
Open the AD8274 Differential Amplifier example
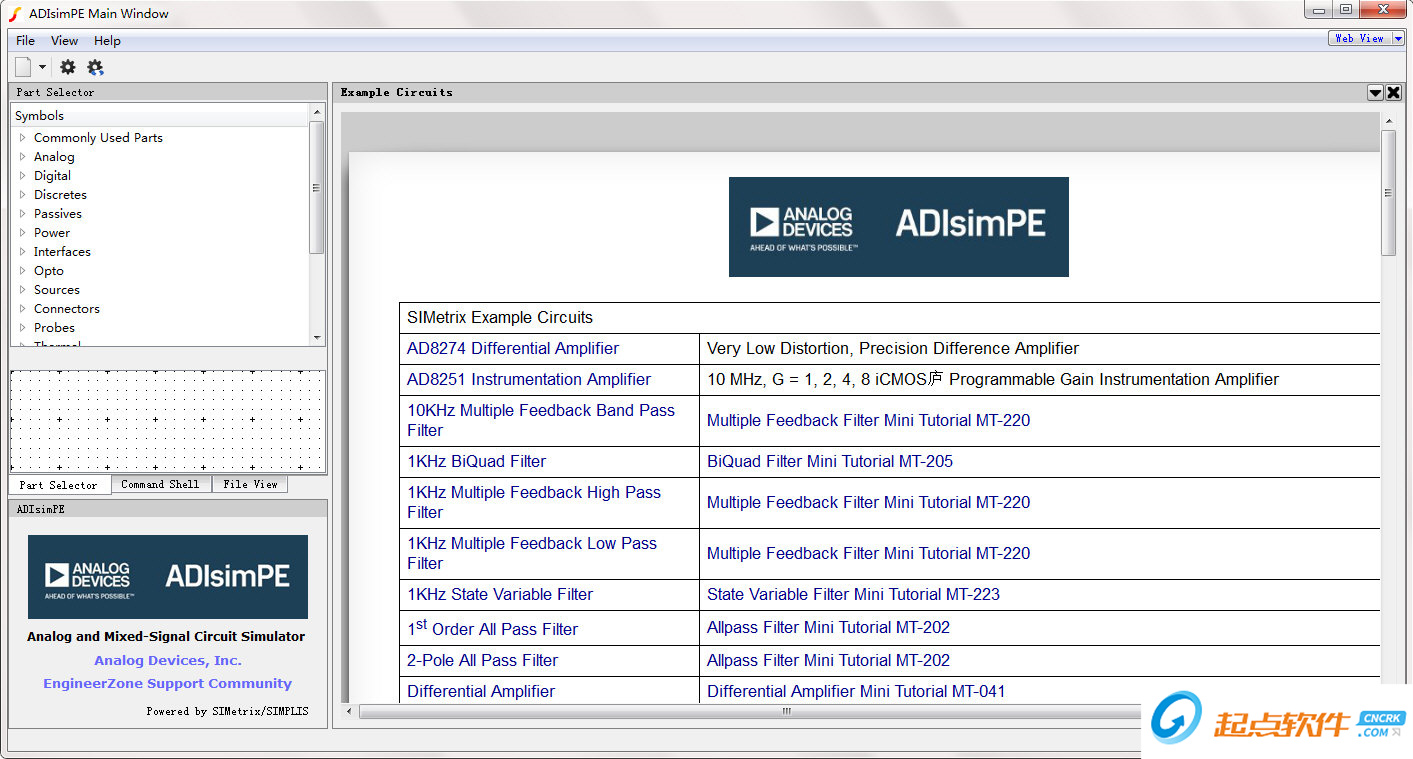click(x=512, y=348)
